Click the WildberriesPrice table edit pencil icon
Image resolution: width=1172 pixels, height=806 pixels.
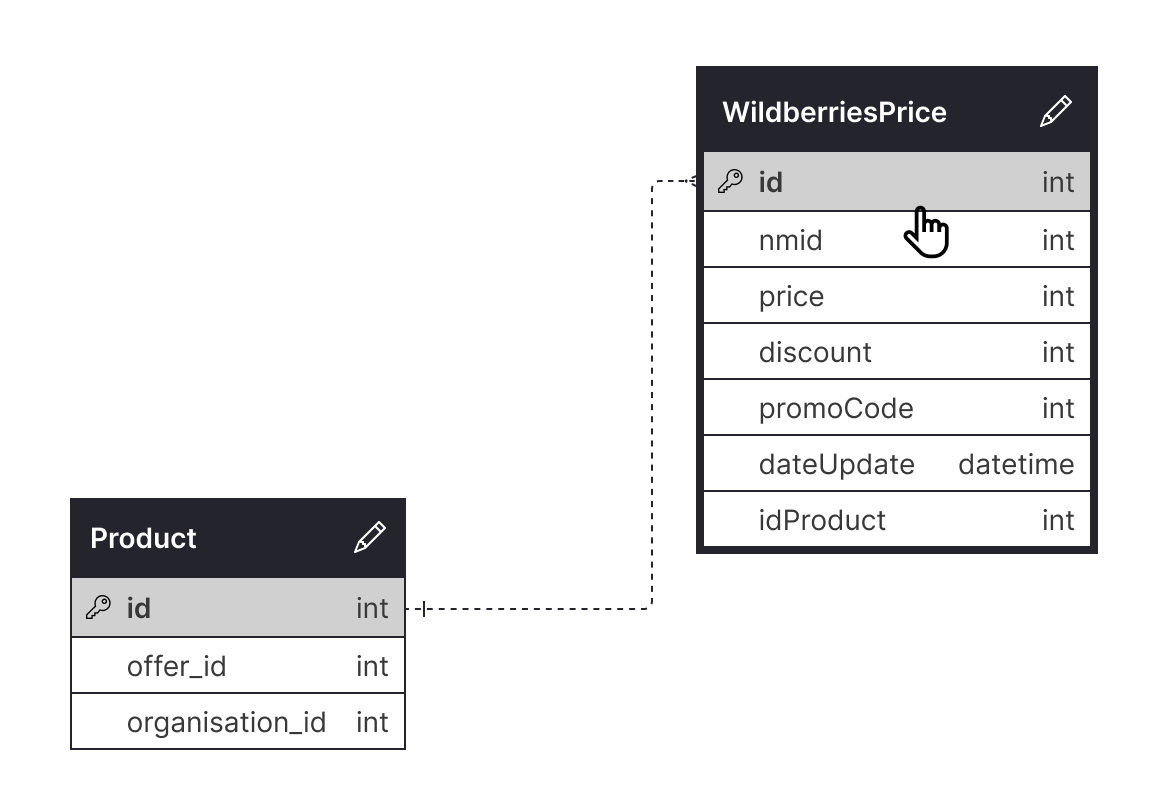click(1055, 111)
